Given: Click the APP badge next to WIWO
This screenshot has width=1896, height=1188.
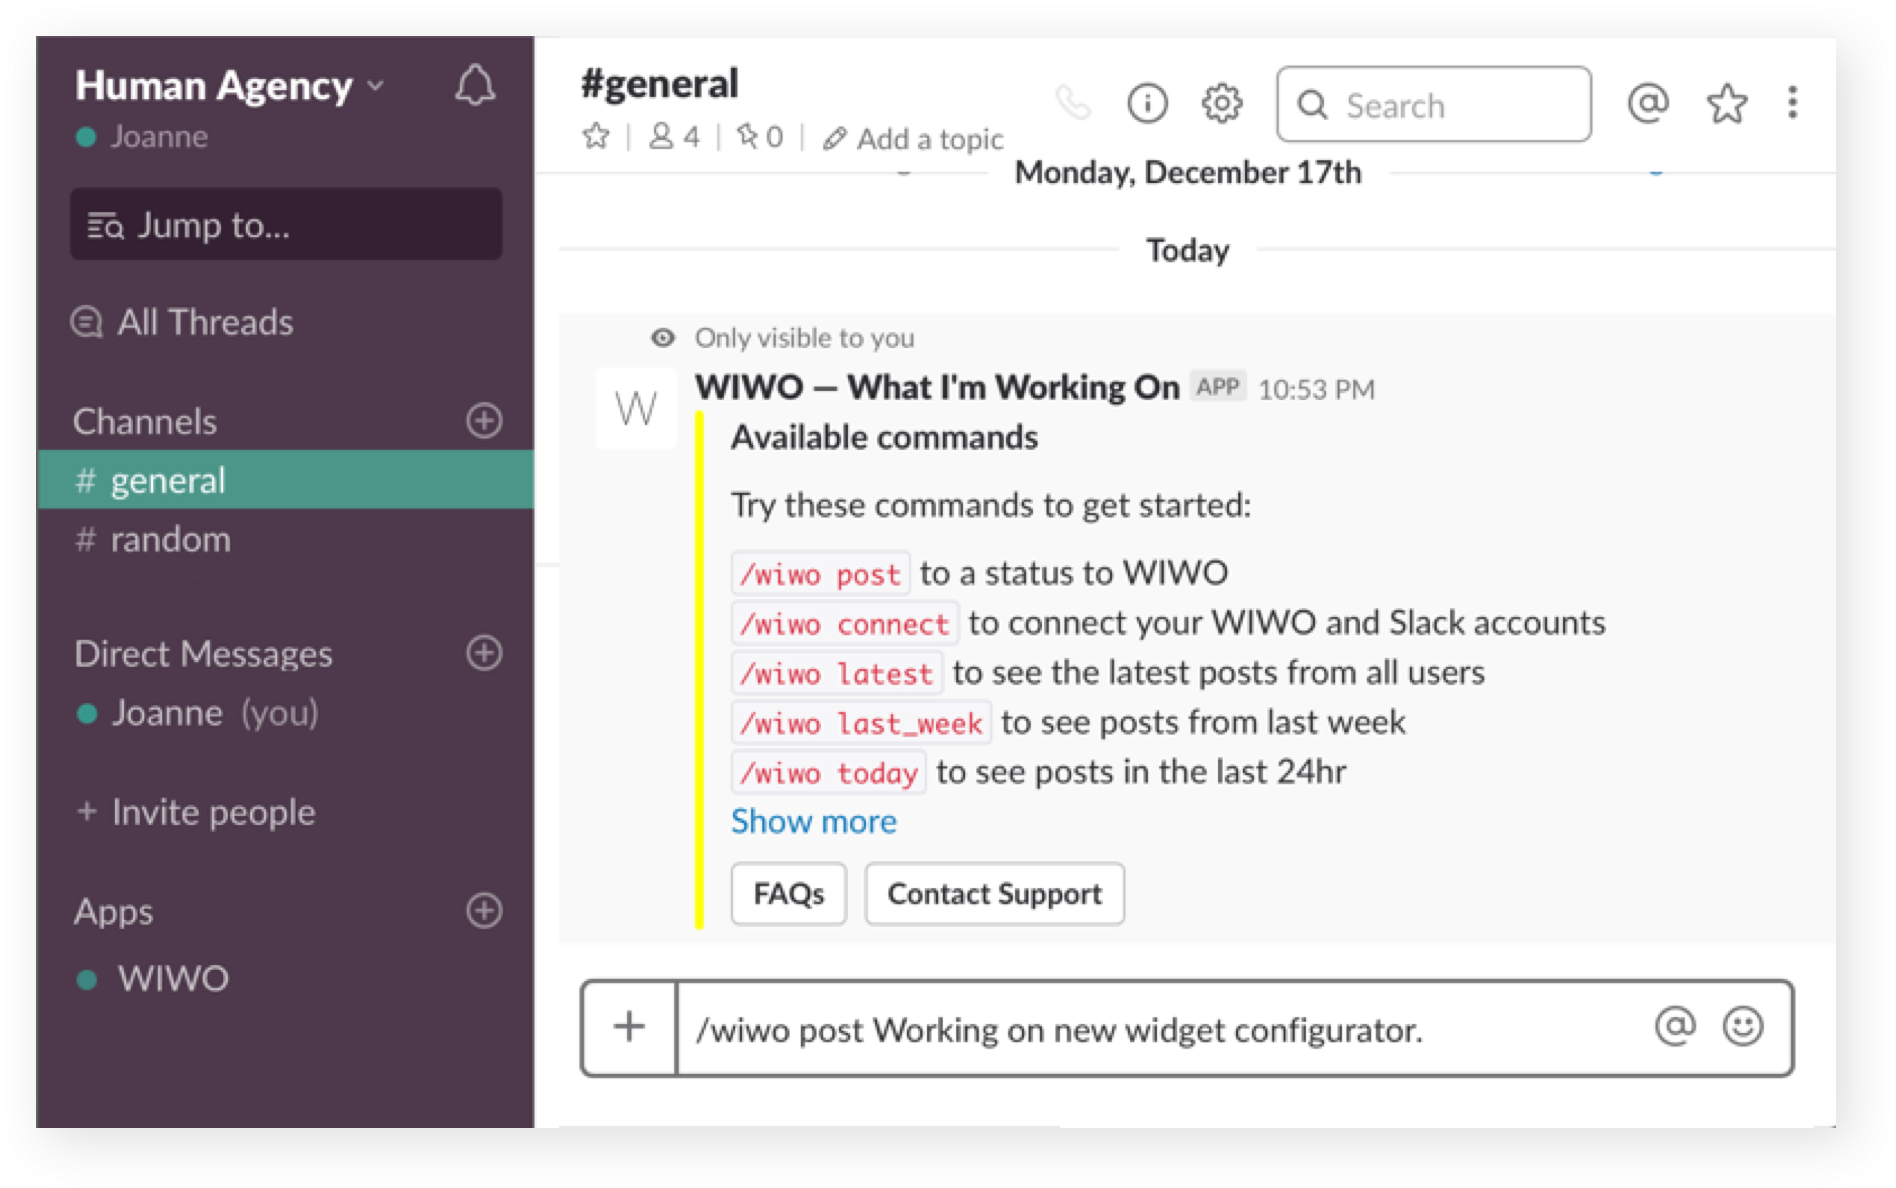Looking at the screenshot, I should click(1218, 387).
